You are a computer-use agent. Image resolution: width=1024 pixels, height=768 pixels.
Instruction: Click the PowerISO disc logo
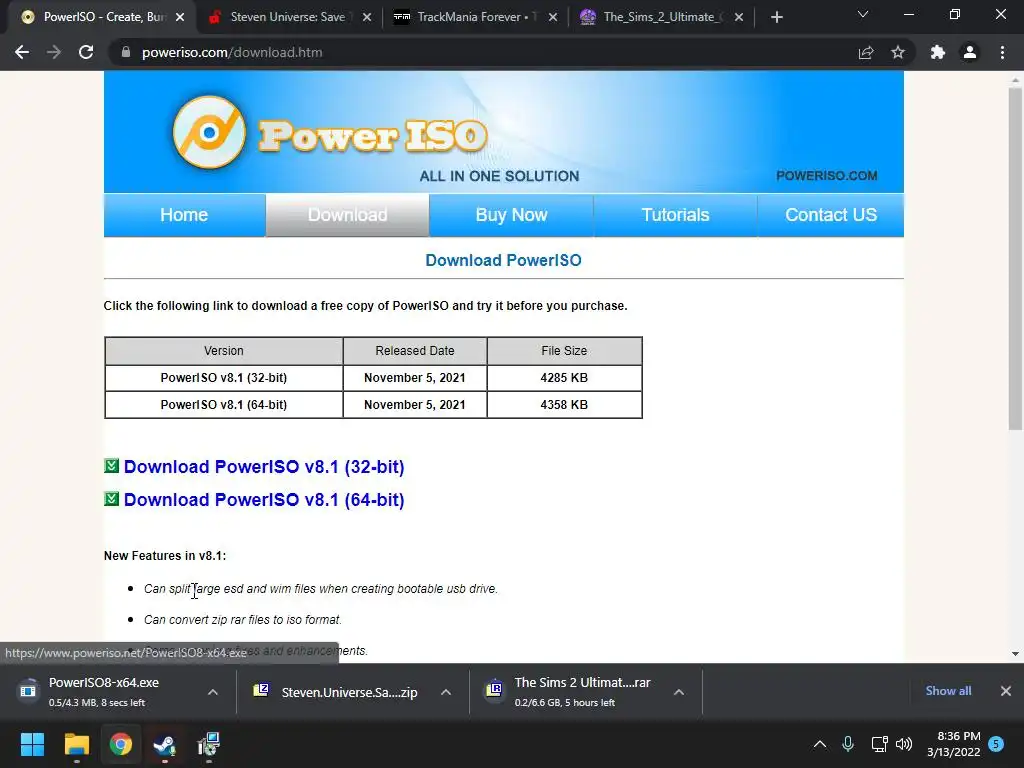(x=209, y=133)
